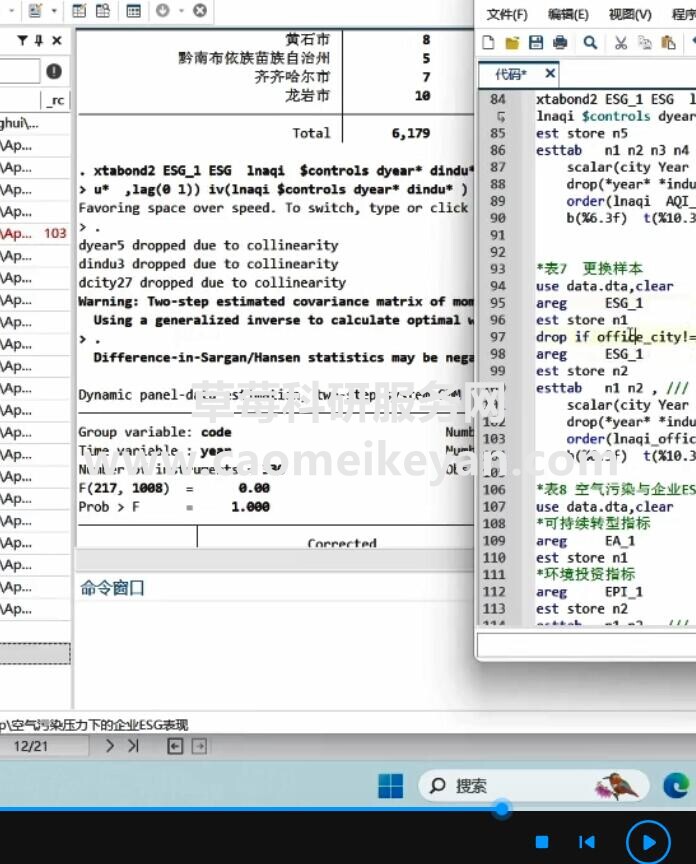The image size is (696, 864).
Task: Pin the History panel with pushpin icon
Action: (39, 40)
